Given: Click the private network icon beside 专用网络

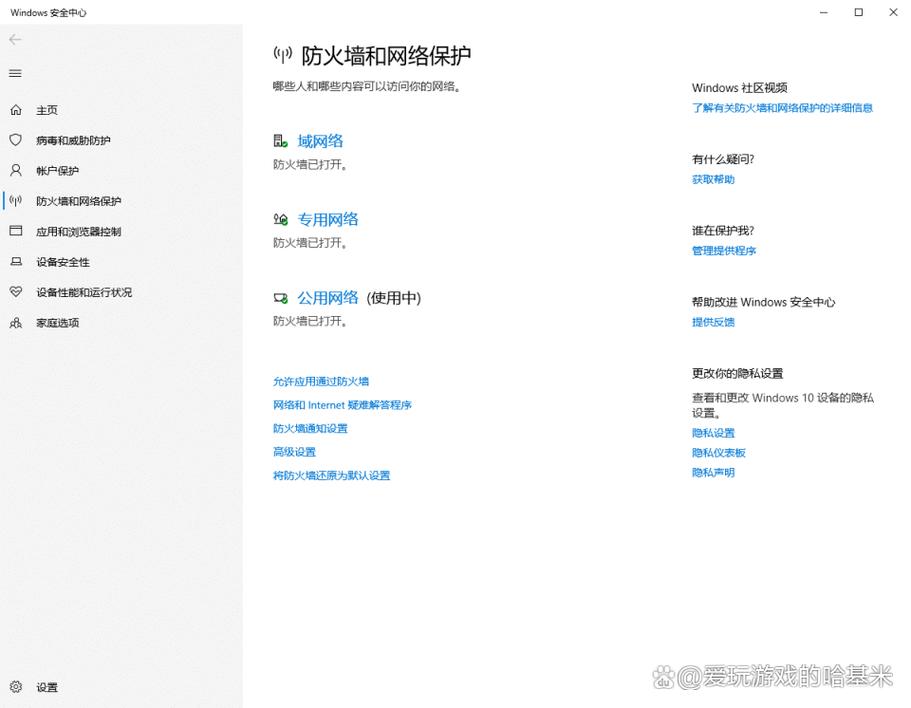Looking at the screenshot, I should [280, 219].
